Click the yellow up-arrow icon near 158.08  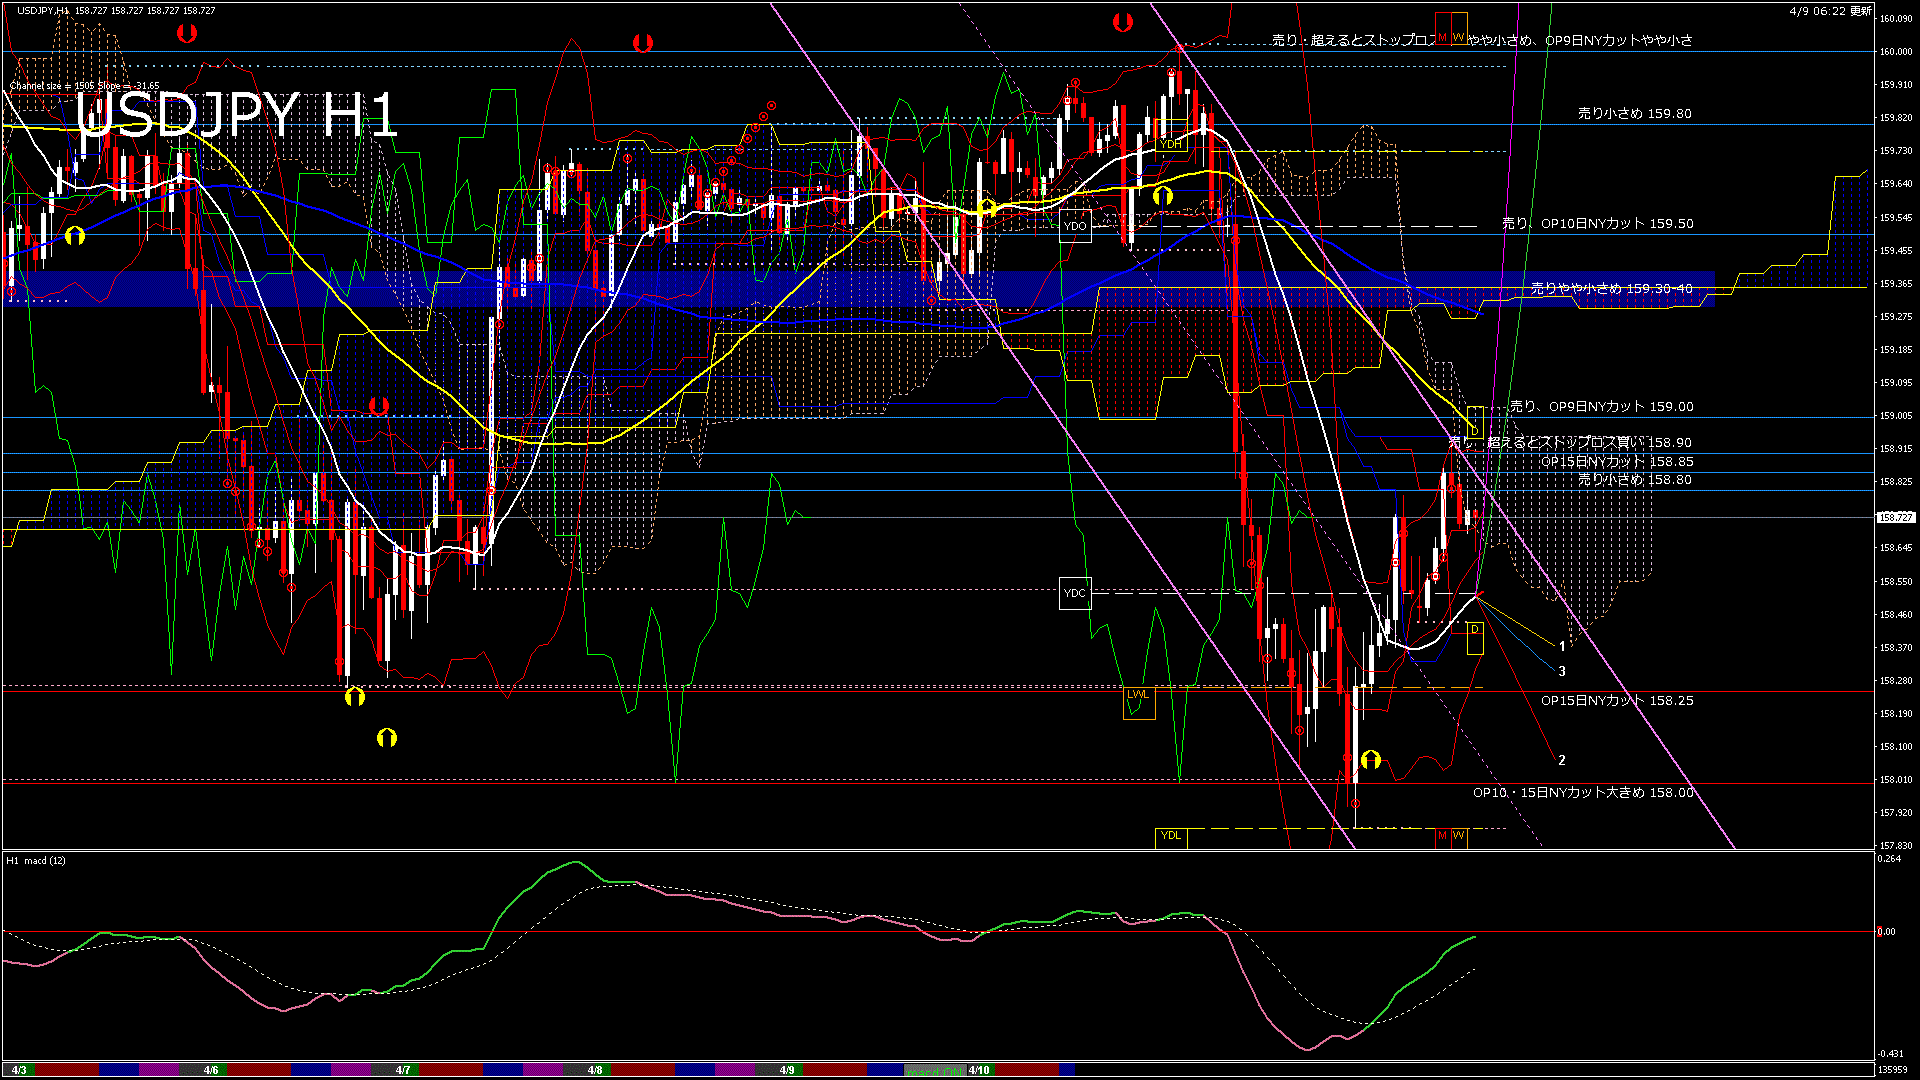pos(1370,760)
